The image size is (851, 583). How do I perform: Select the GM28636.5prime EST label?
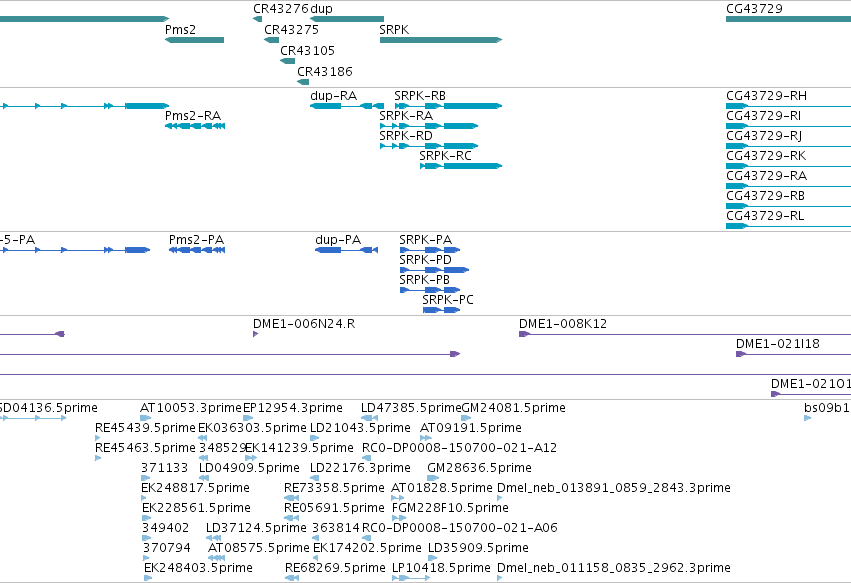click(479, 468)
